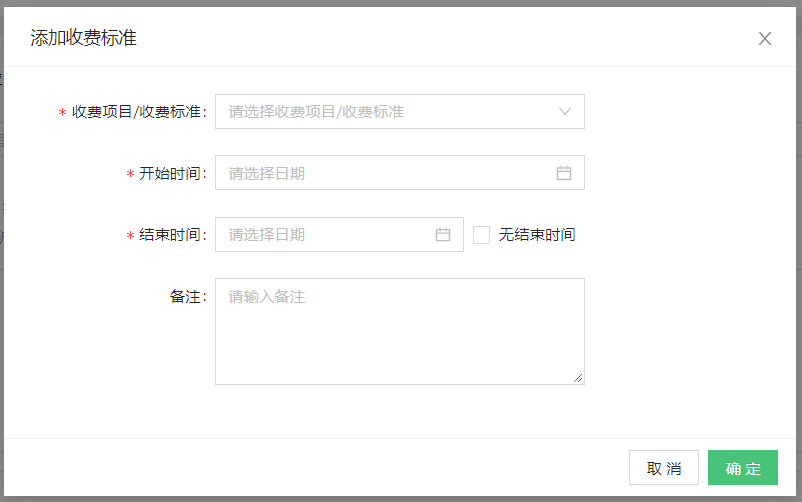Close the 添加收费标准 dialog with the X icon
This screenshot has width=802, height=502.
(765, 39)
